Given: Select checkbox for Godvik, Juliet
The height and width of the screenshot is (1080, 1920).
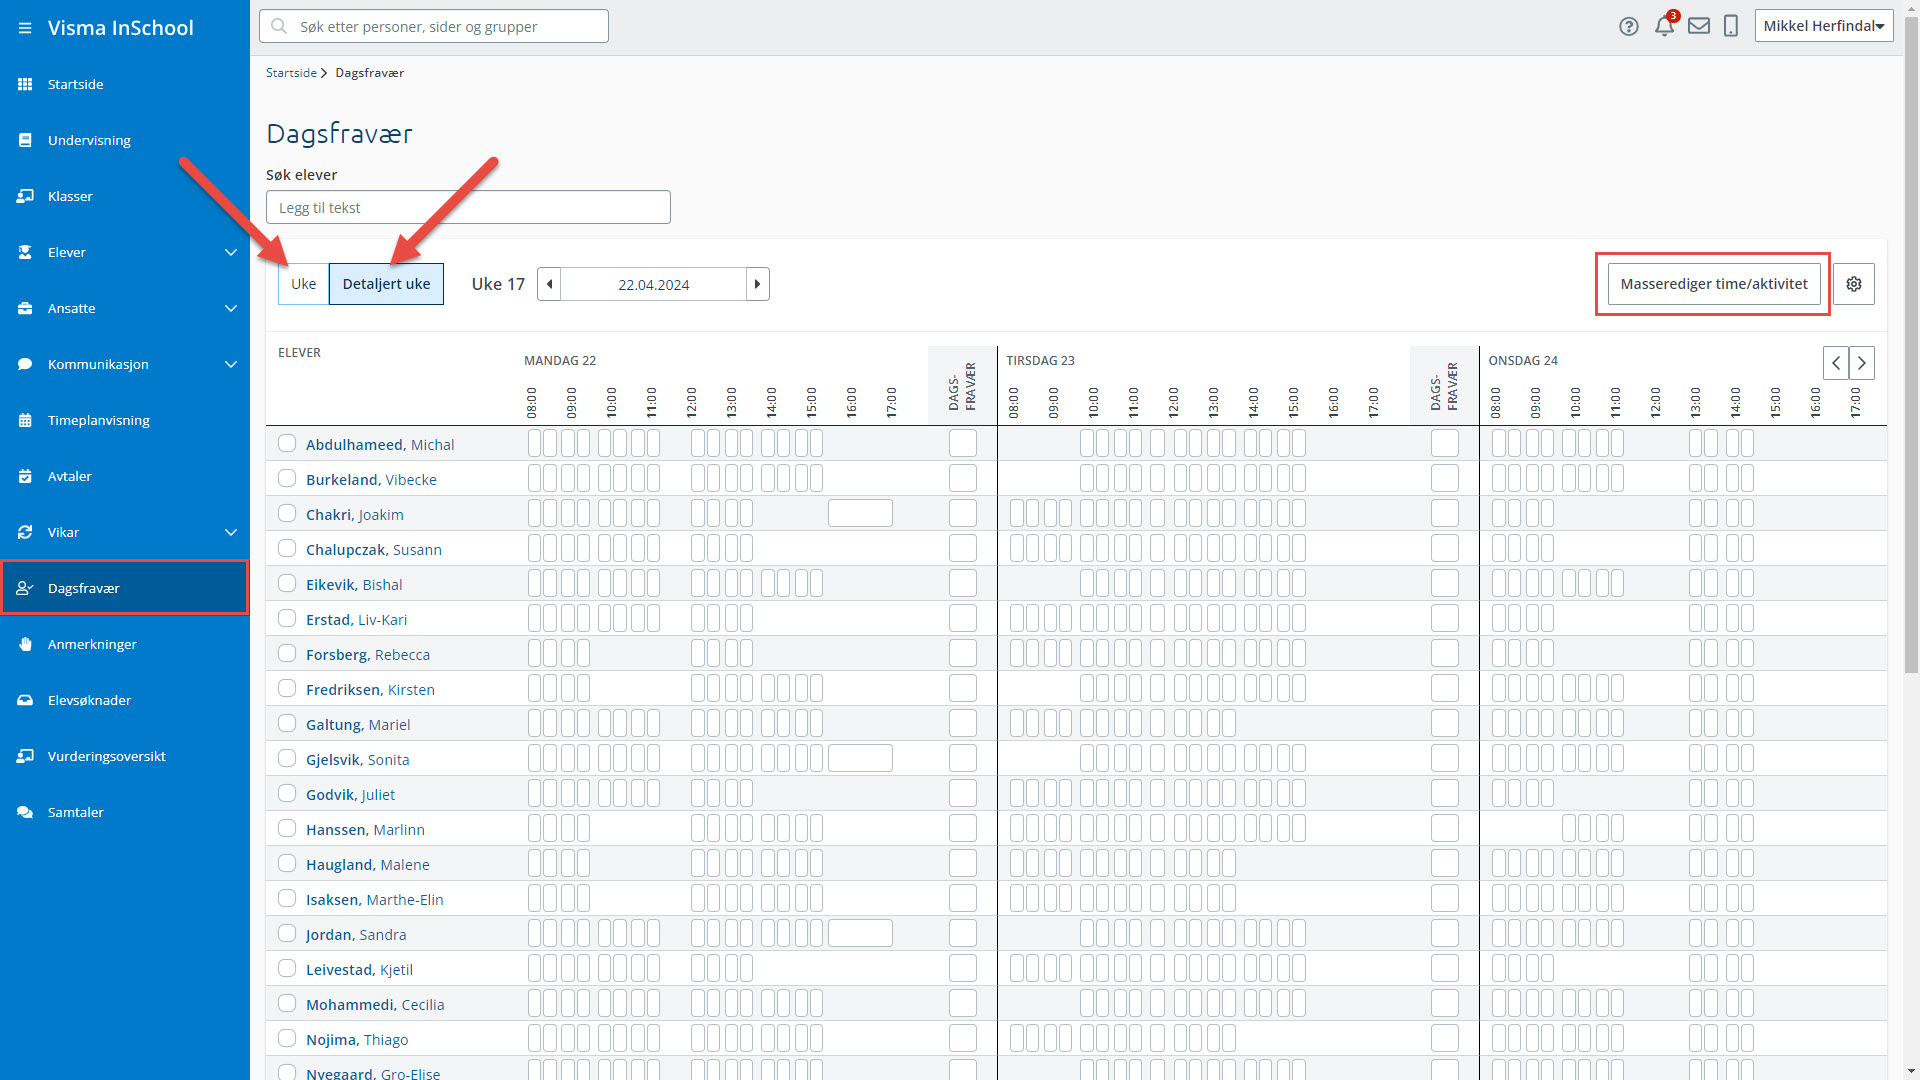Looking at the screenshot, I should point(287,793).
